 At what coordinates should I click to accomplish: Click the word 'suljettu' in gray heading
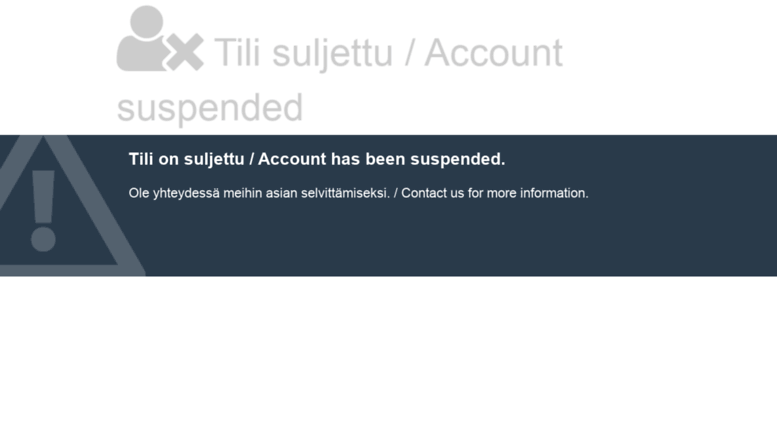coord(333,54)
